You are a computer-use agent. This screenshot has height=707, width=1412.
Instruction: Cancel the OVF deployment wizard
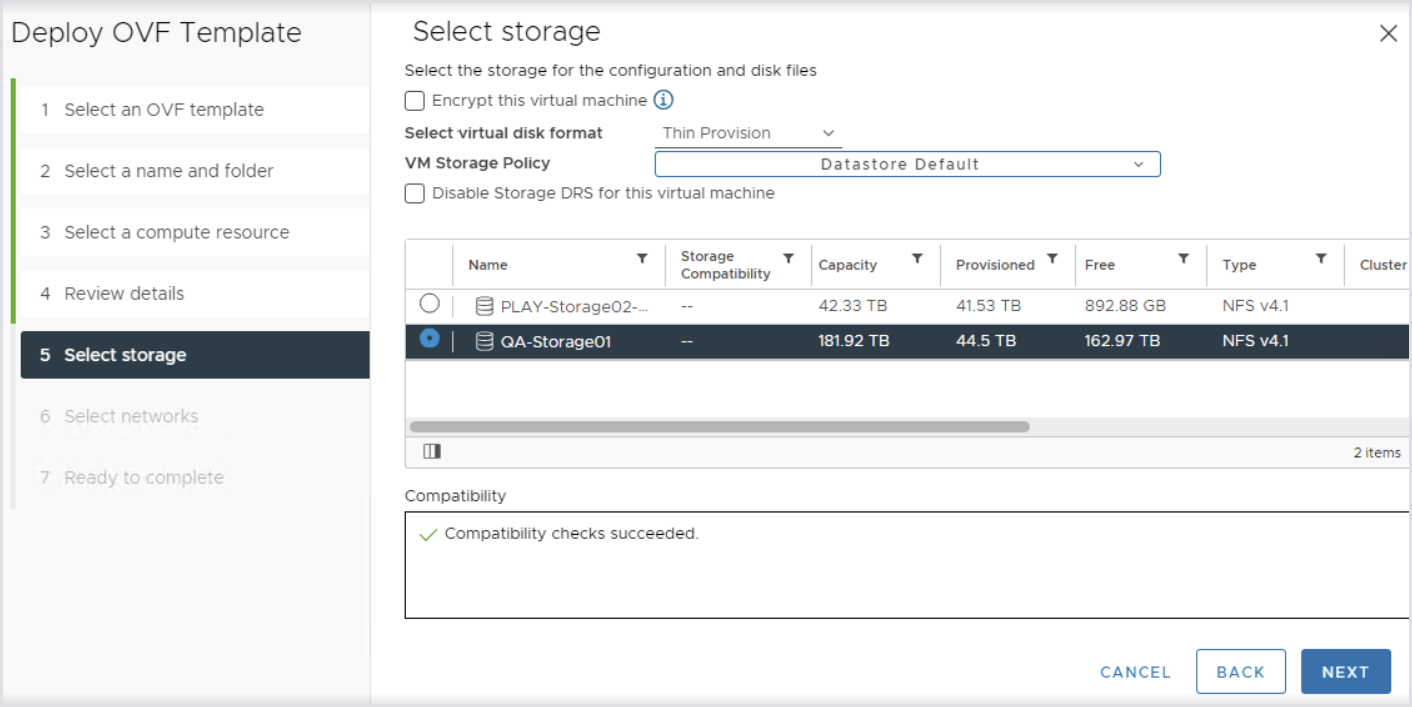click(x=1135, y=672)
